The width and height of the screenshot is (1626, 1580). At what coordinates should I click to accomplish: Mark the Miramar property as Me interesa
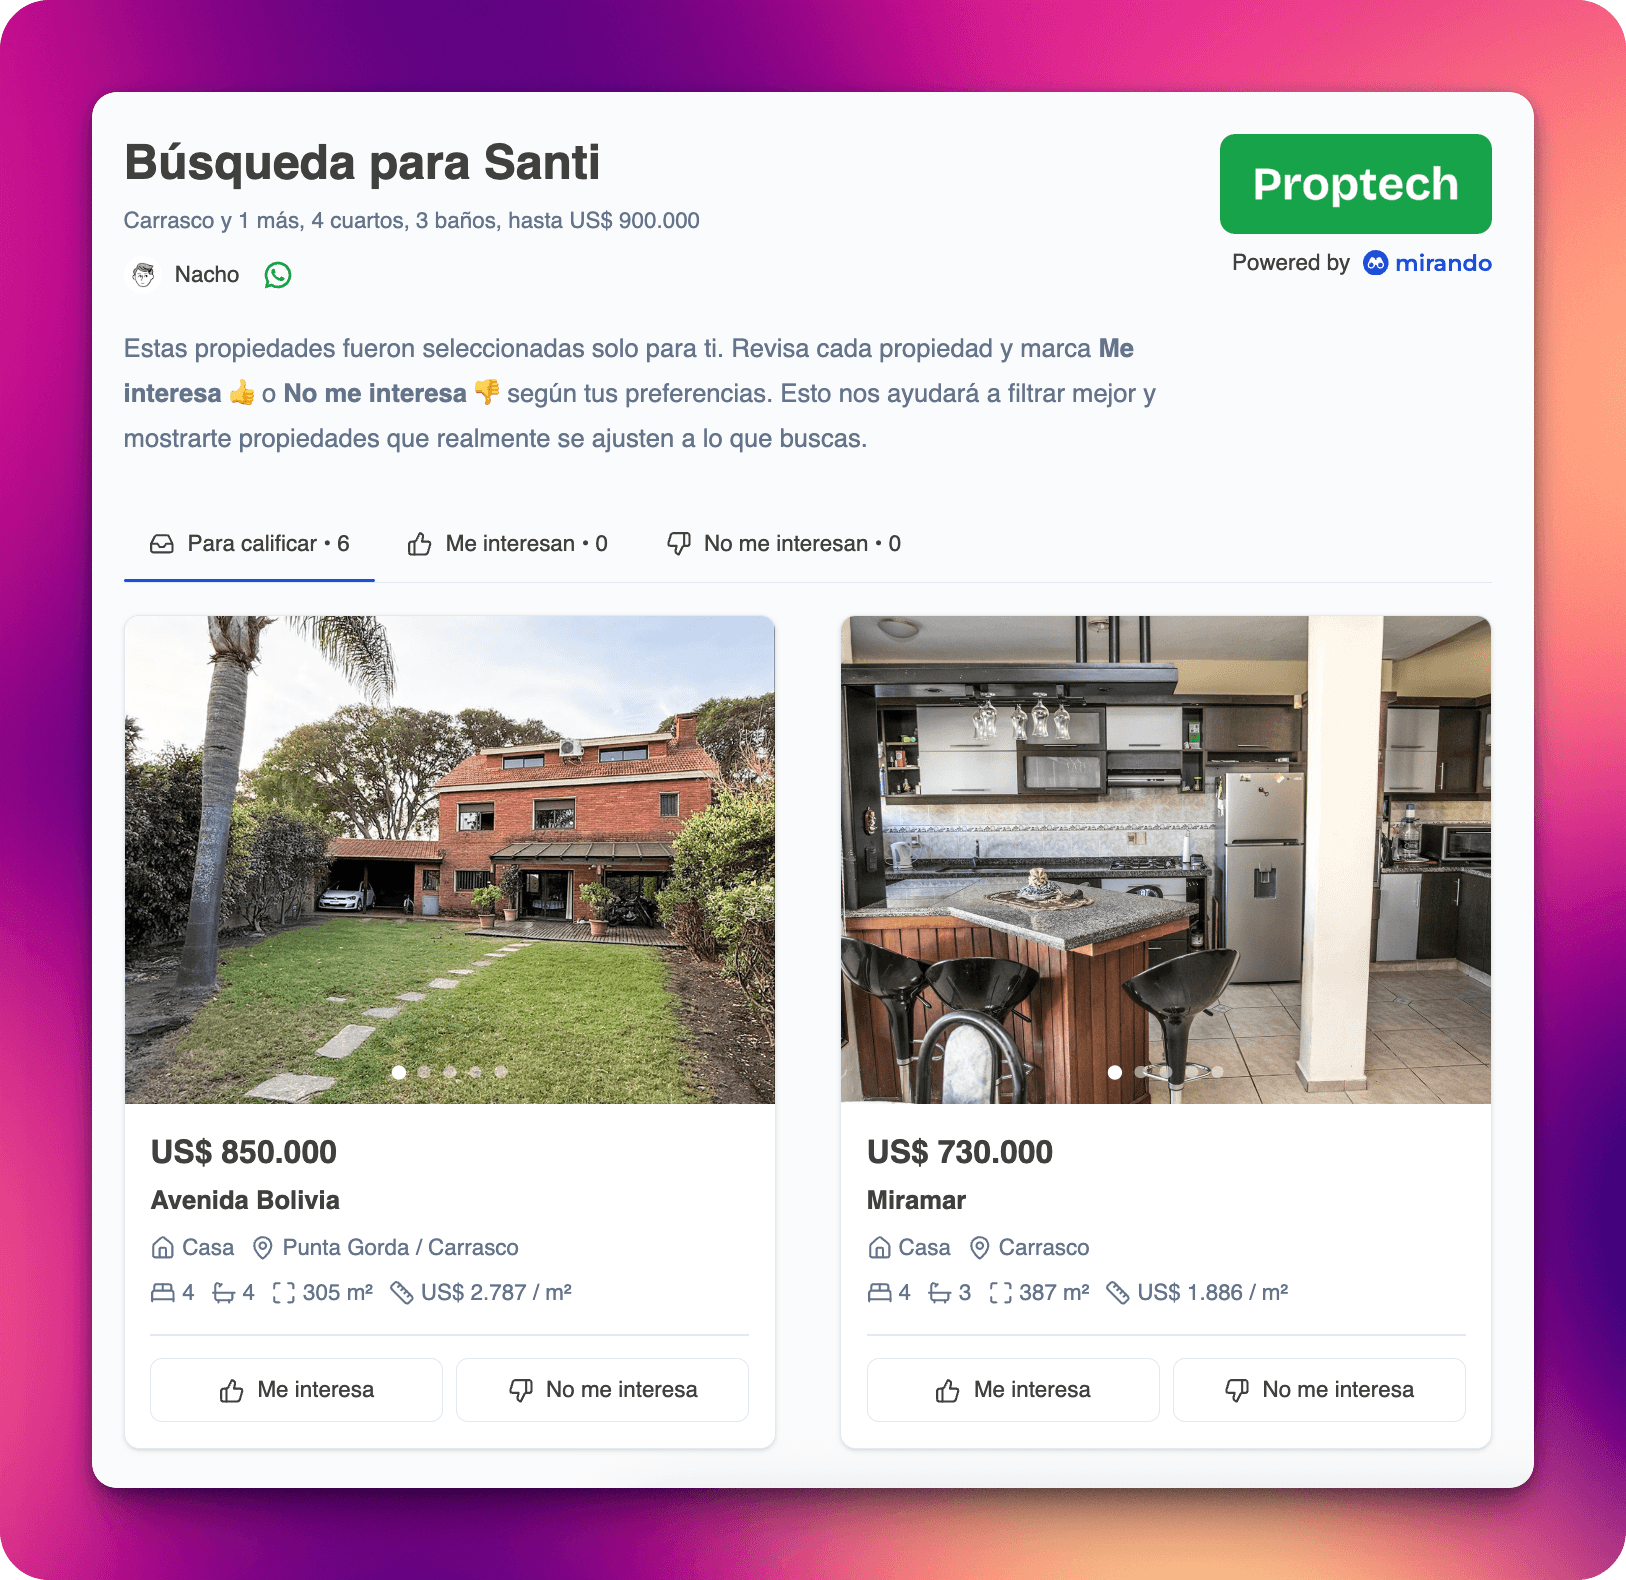coord(1013,1390)
